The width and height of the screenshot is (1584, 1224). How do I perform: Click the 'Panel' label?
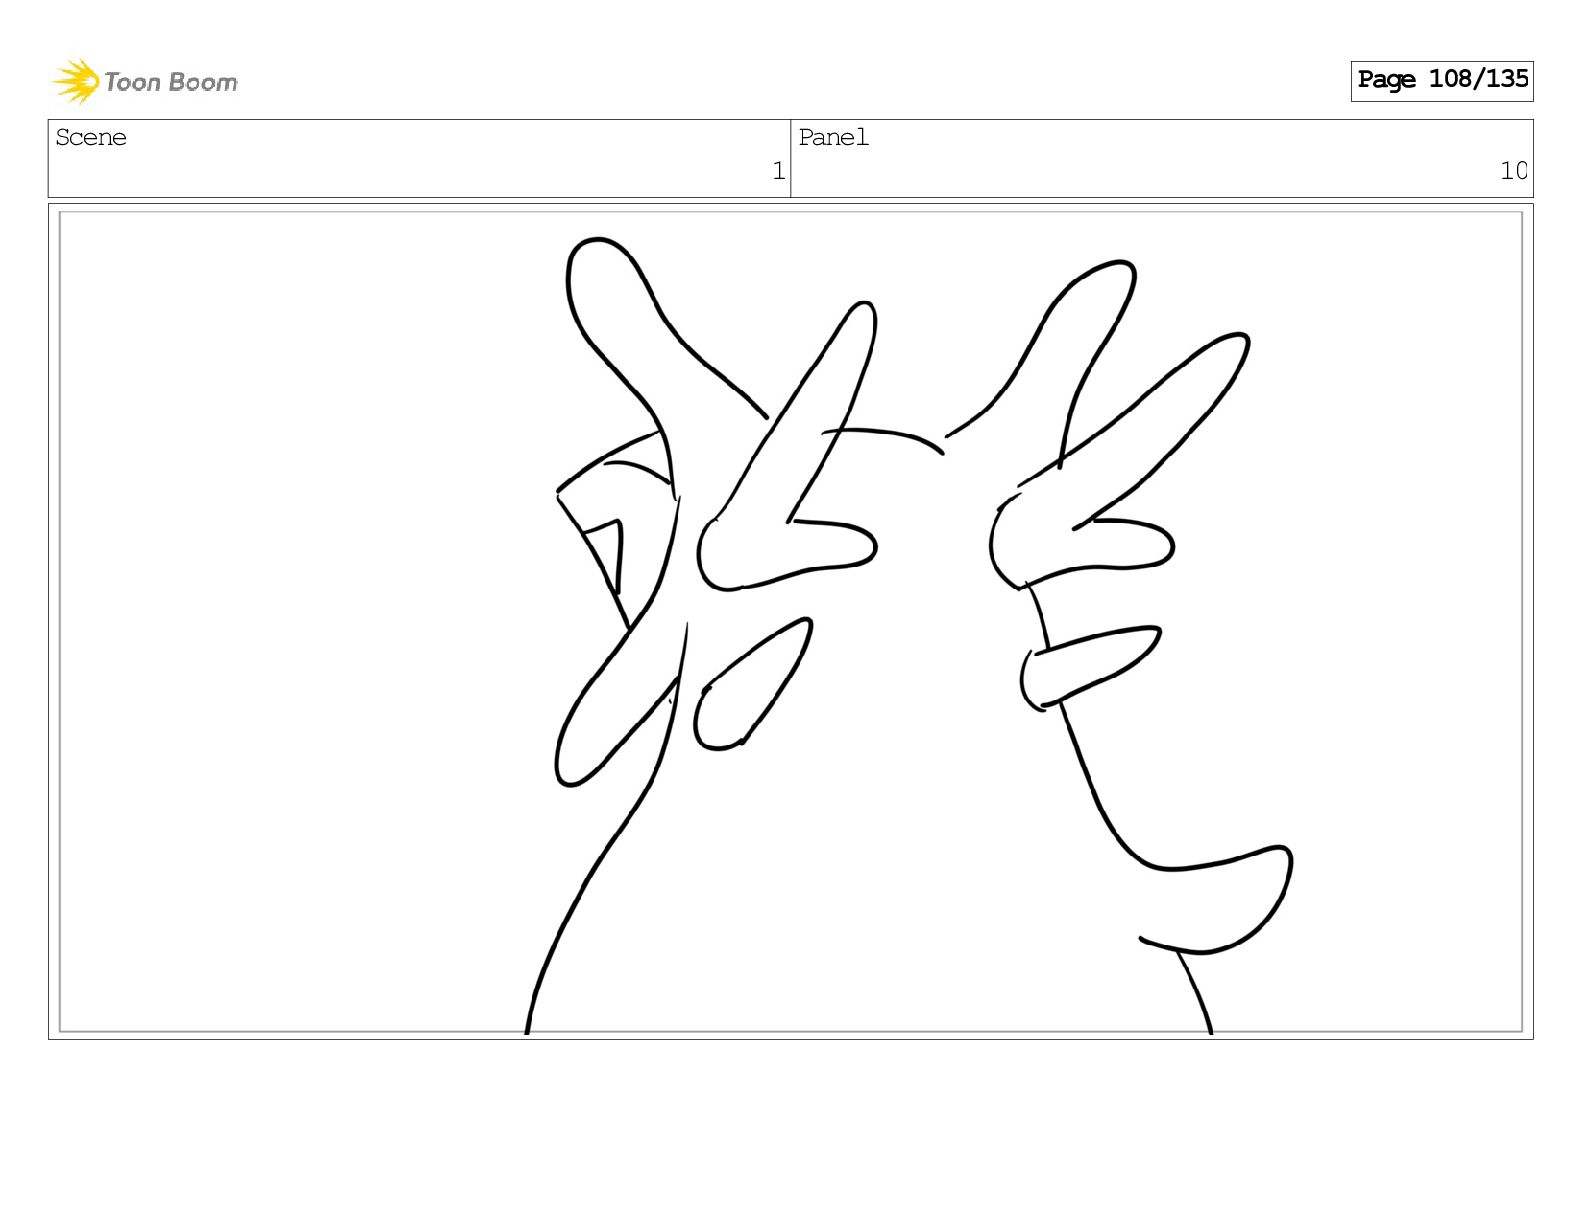click(833, 138)
